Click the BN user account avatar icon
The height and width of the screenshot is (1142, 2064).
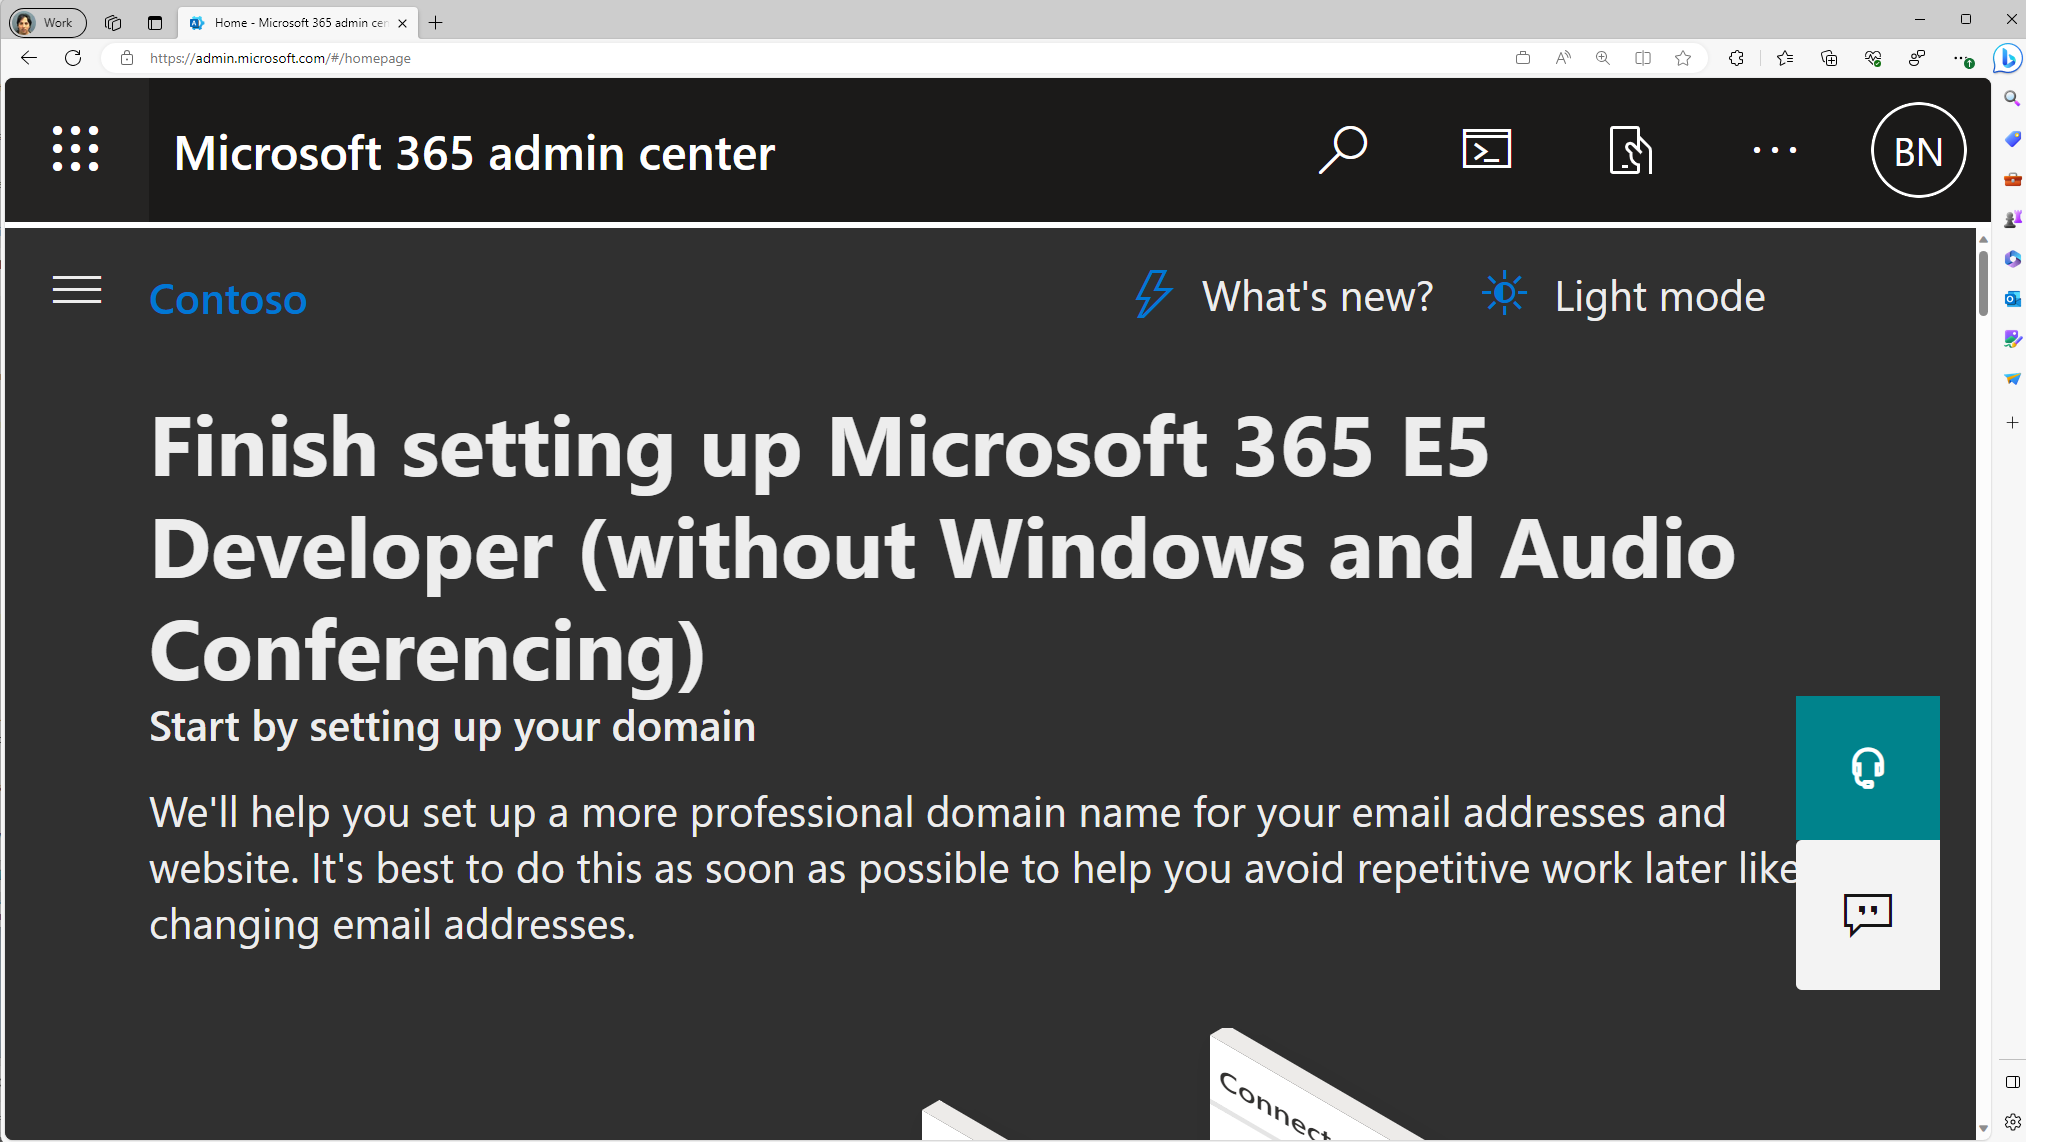[x=1919, y=150]
